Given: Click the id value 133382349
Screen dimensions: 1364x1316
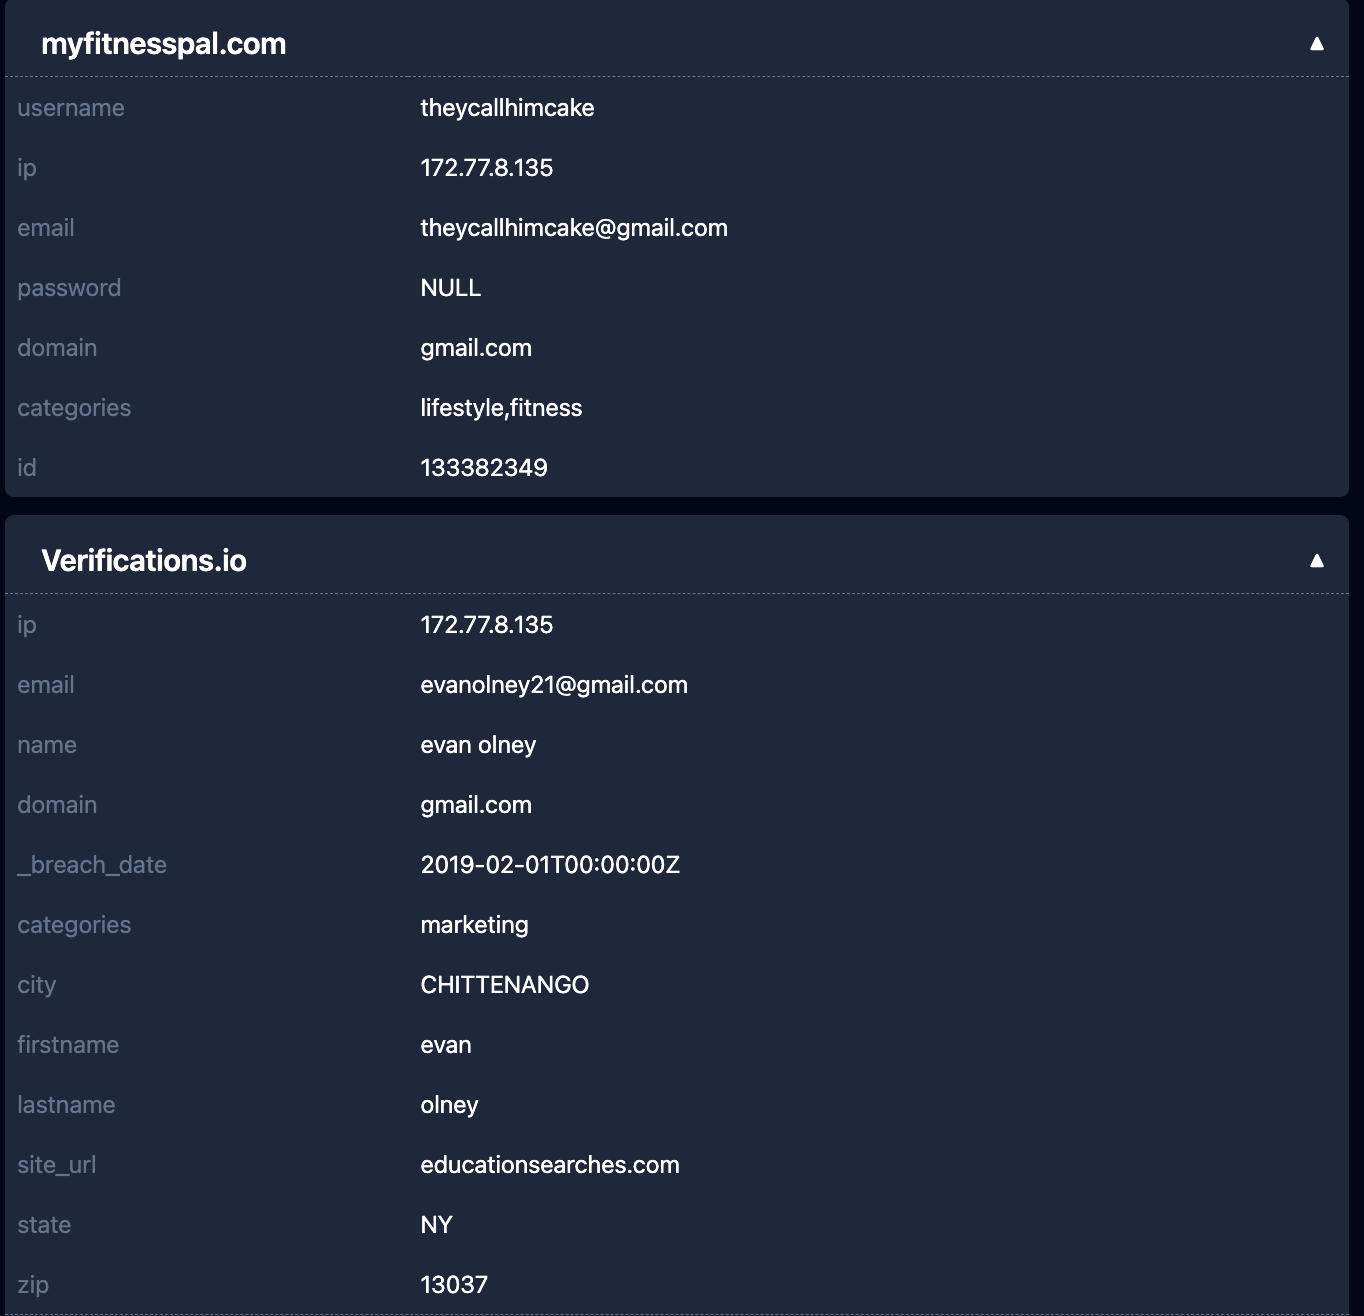Looking at the screenshot, I should (x=483, y=468).
